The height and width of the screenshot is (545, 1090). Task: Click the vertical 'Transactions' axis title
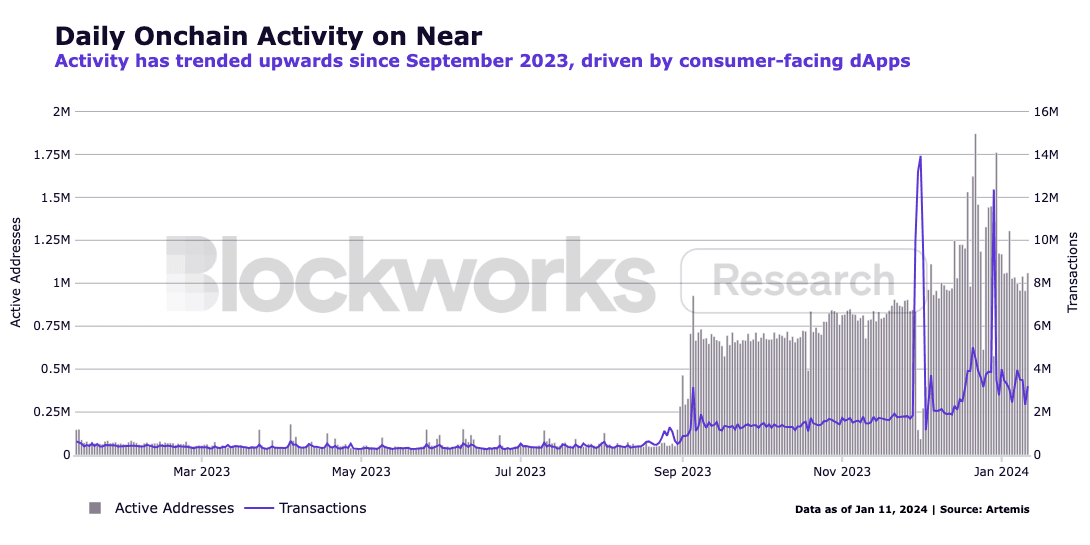point(1073,272)
